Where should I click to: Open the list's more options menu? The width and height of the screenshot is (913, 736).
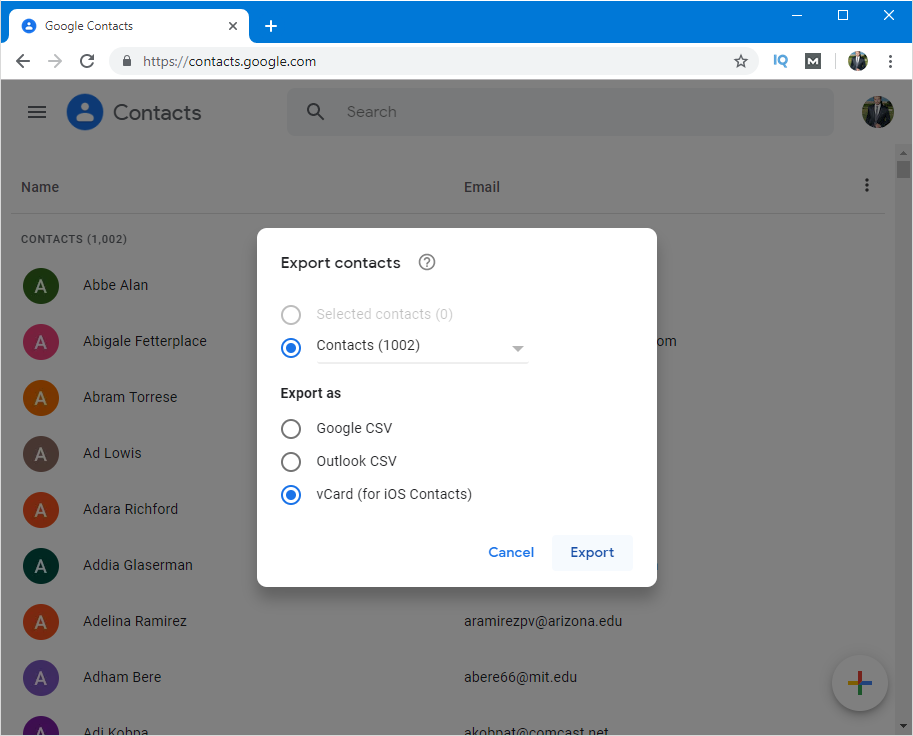pos(866,185)
